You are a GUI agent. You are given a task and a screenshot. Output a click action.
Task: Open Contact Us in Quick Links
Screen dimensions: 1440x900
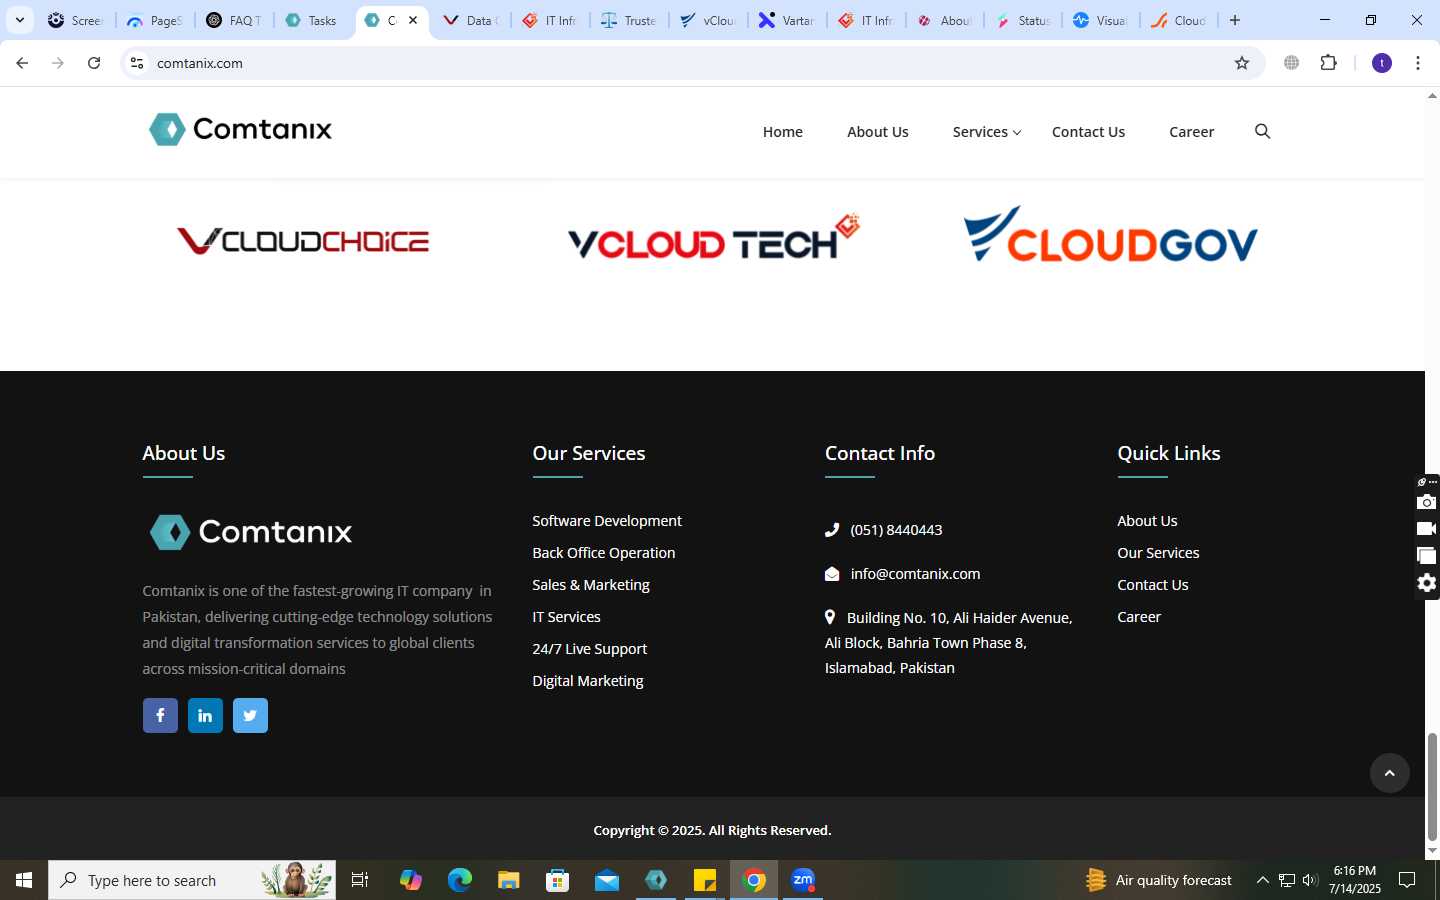point(1153,585)
